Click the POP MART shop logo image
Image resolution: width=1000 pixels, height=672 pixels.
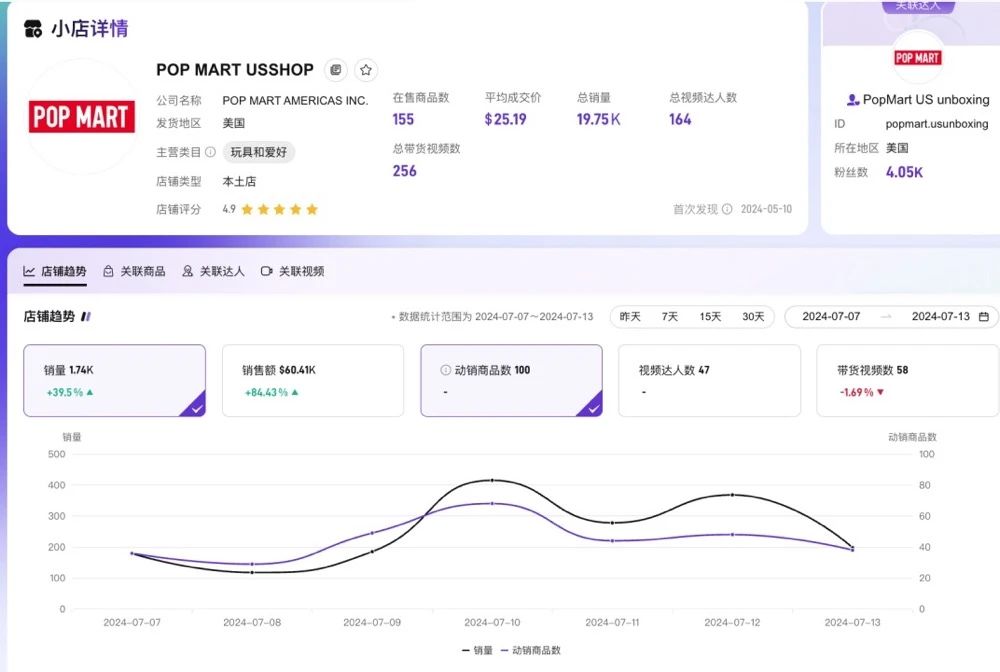click(x=82, y=117)
